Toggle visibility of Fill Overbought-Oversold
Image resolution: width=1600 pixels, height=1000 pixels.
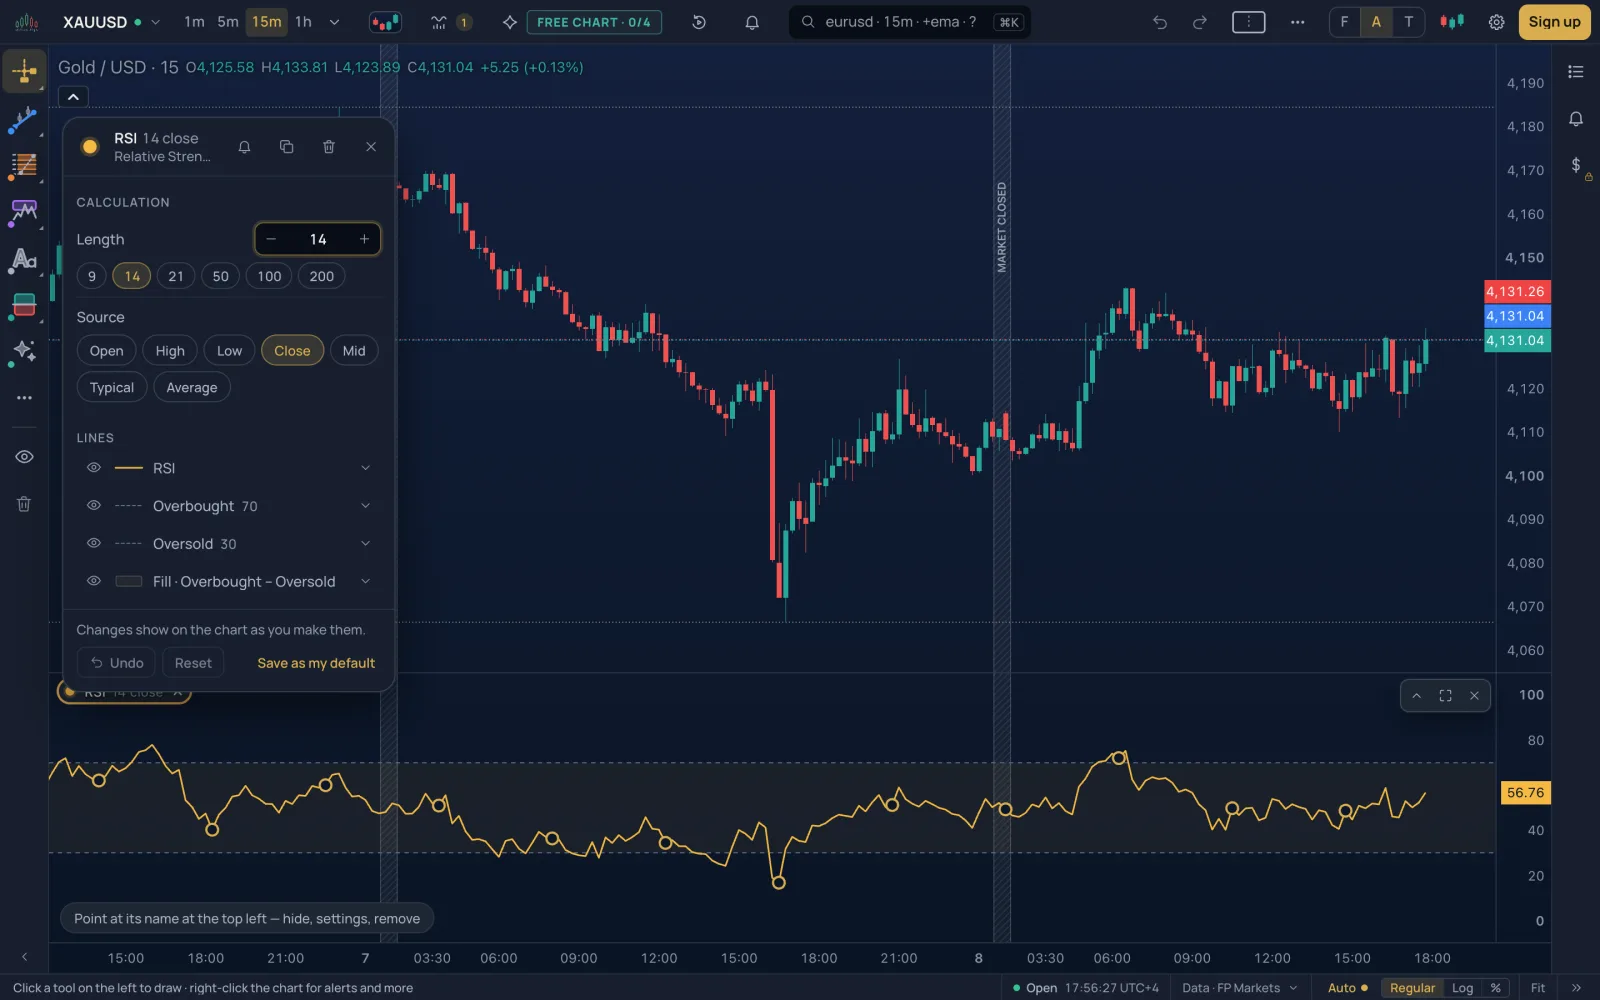[x=94, y=582]
